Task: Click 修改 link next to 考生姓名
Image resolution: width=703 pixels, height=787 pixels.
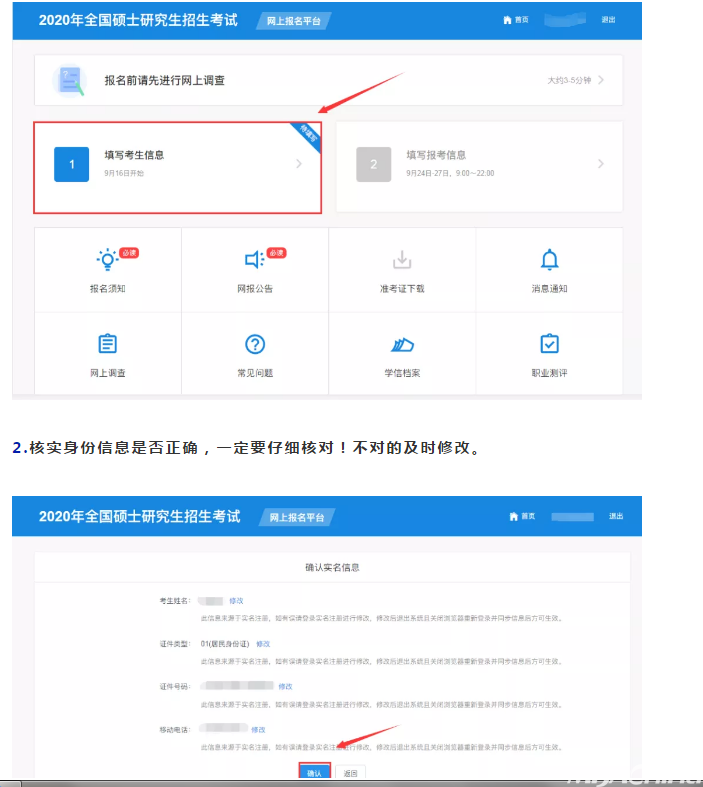Action: click(236, 600)
